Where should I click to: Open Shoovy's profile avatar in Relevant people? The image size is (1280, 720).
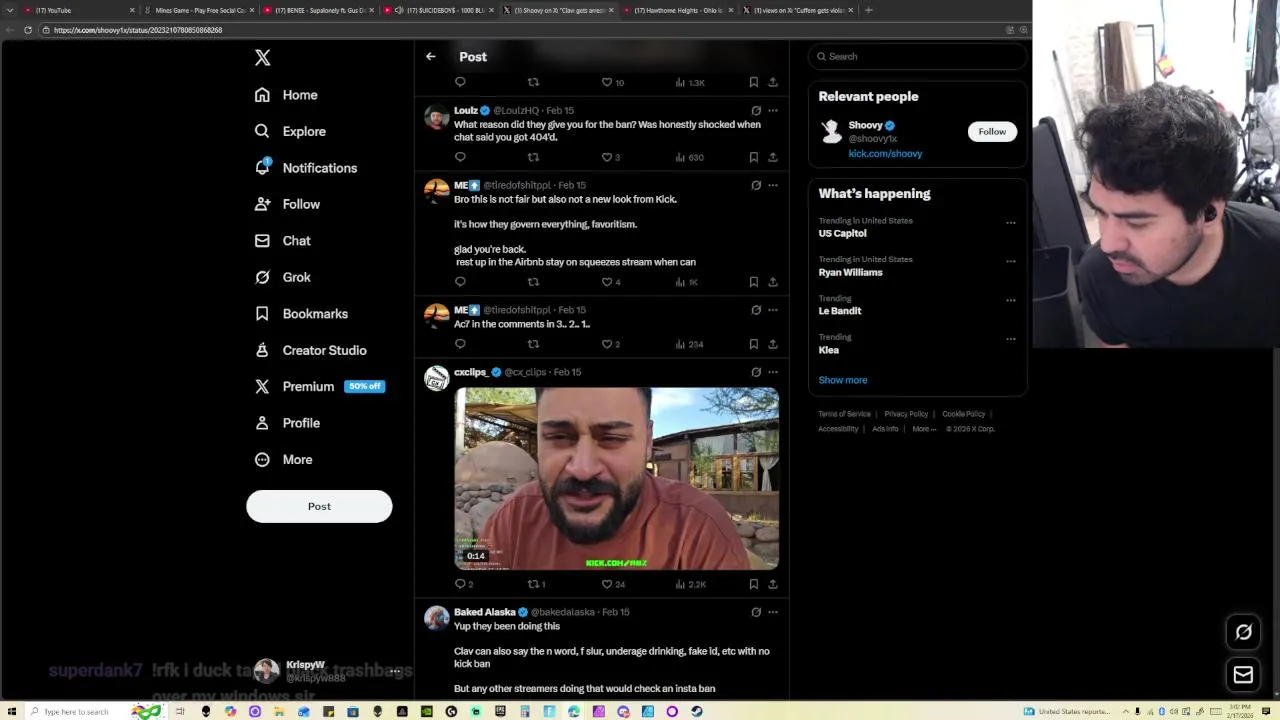coord(831,131)
